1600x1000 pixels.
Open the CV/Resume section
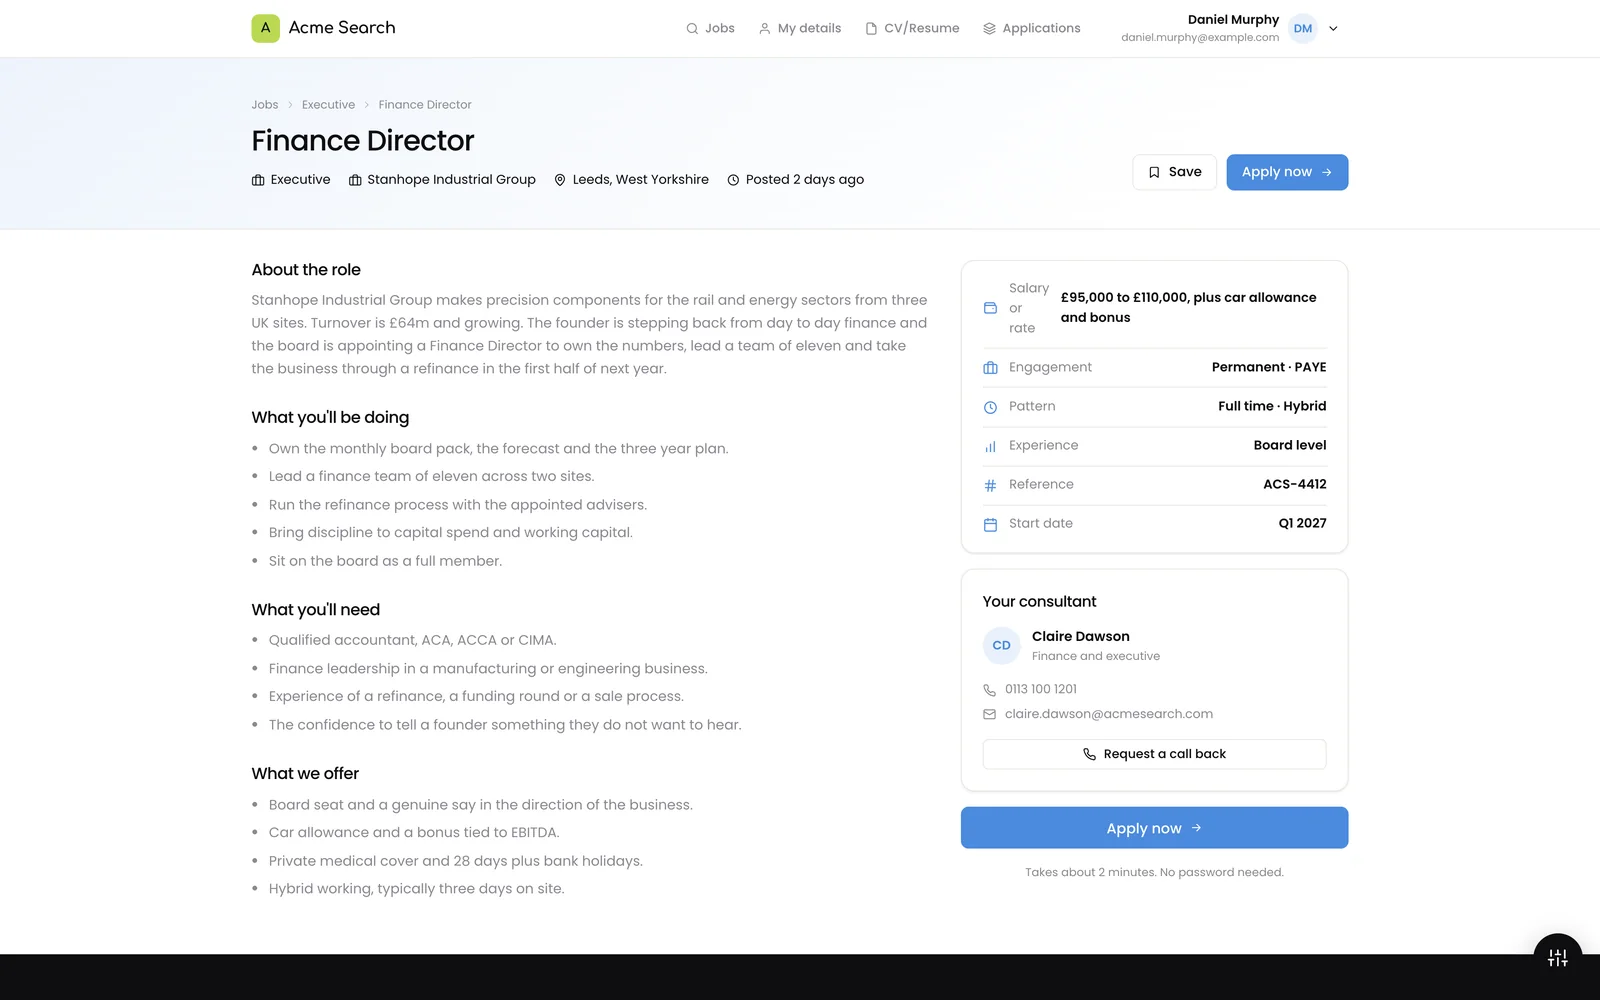(x=912, y=28)
